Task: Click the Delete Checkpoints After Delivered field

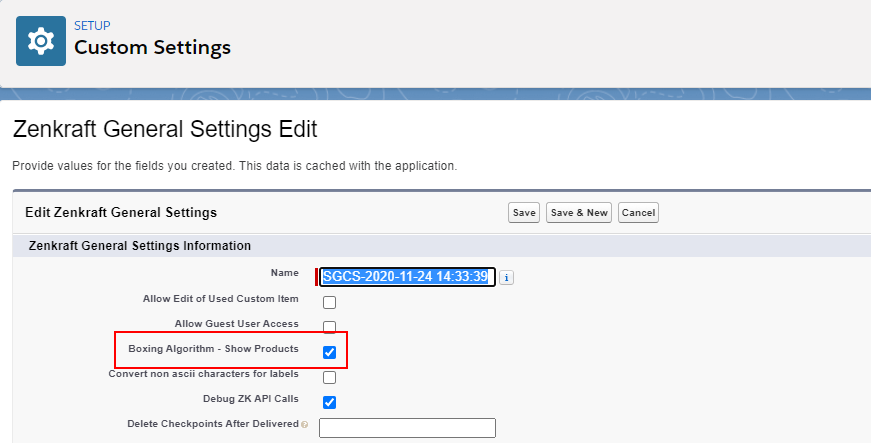Action: pyautogui.click(x=407, y=428)
